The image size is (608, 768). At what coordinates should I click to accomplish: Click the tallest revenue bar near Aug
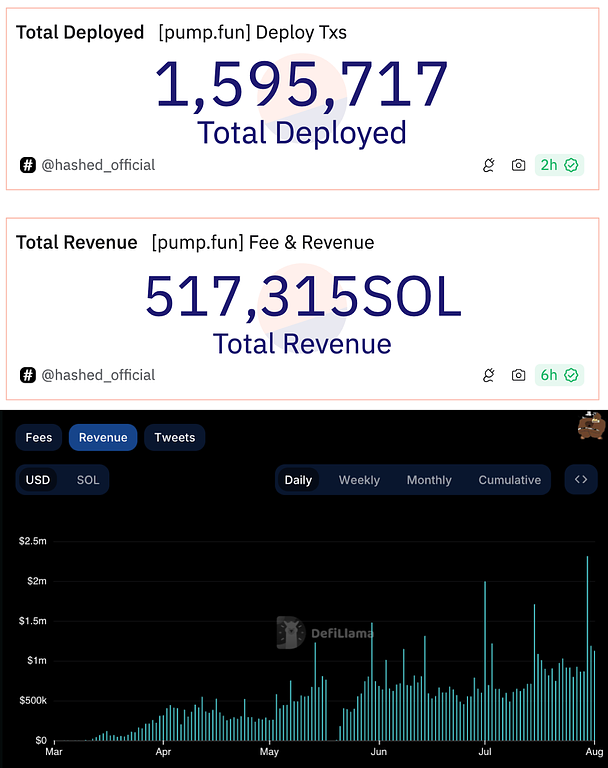587,648
